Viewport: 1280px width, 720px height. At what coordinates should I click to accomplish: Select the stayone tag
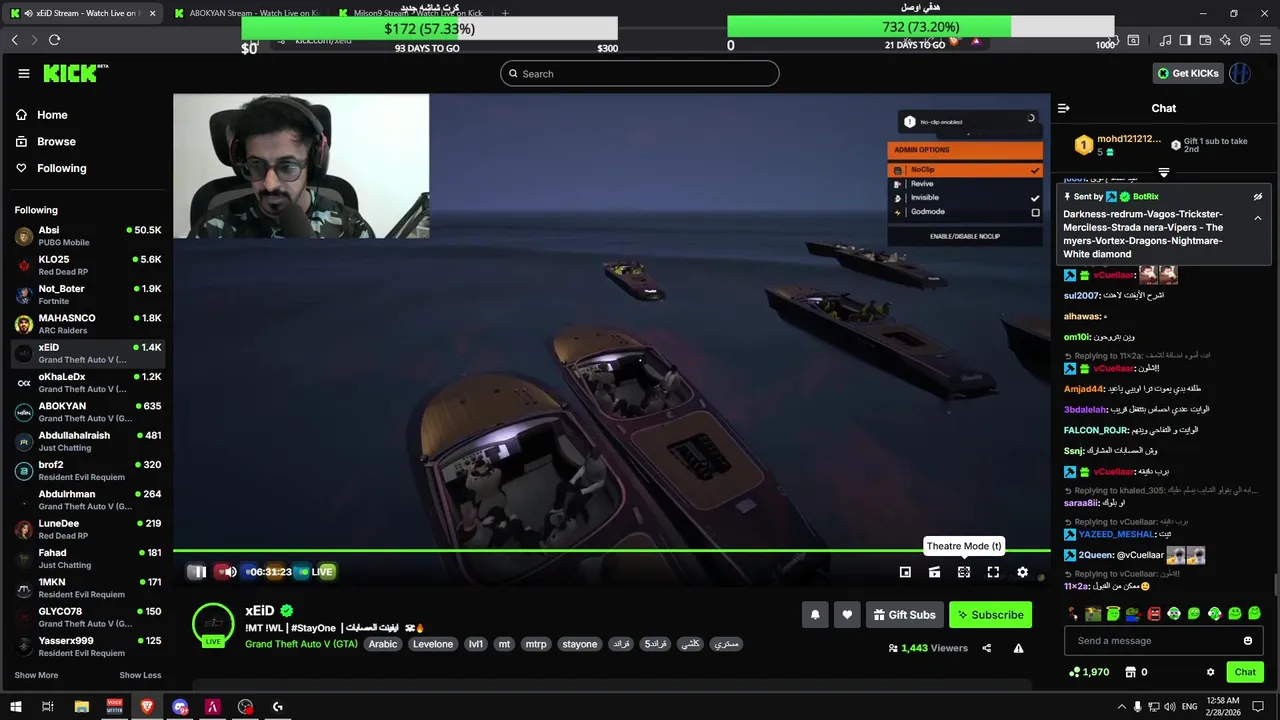coord(579,644)
